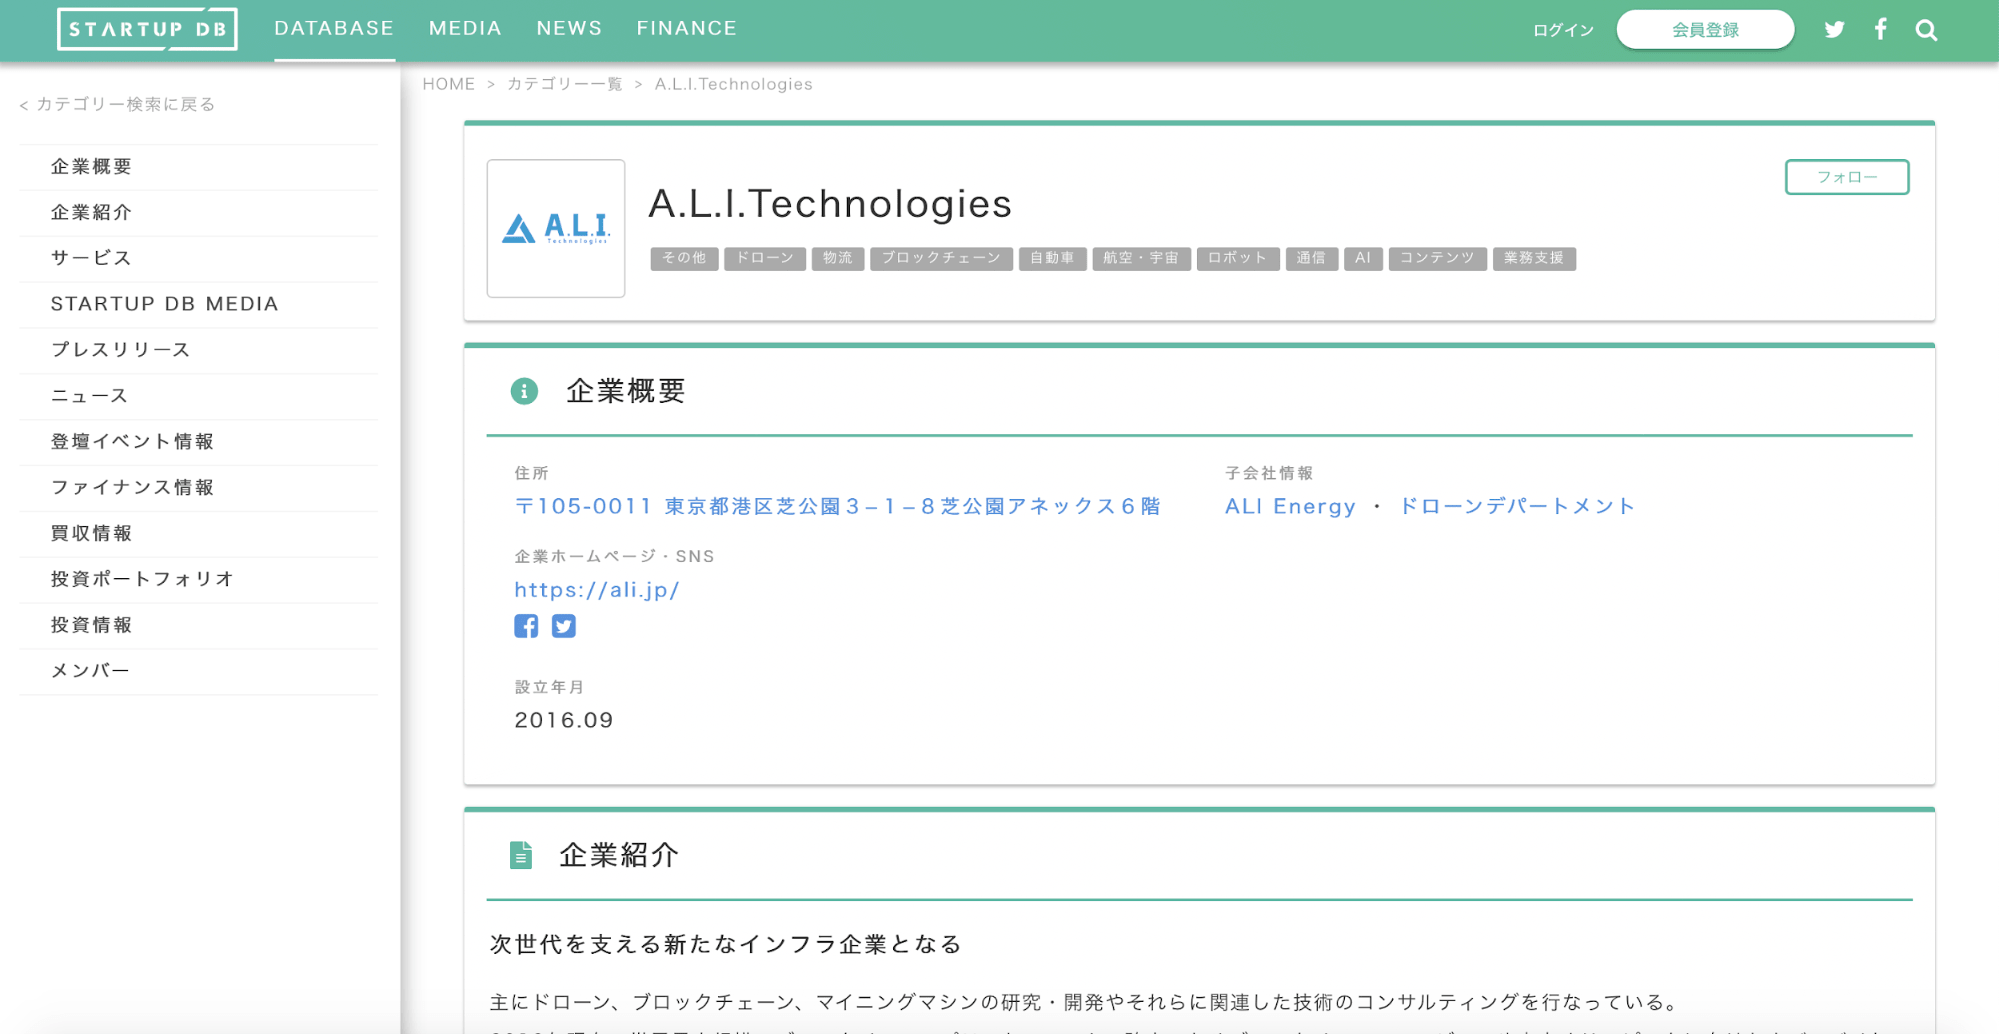Select STARTUP DB MEDIA in the sidebar
The height and width of the screenshot is (1034, 1999).
point(198,305)
